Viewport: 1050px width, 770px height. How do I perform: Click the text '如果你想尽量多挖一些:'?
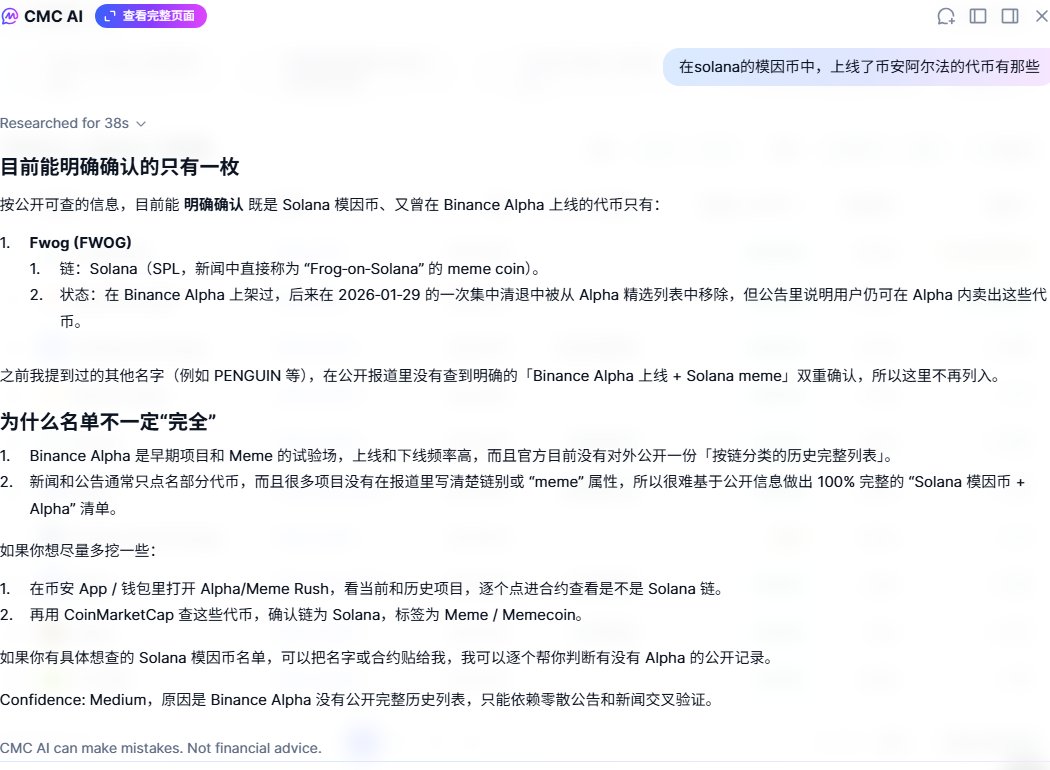point(78,550)
